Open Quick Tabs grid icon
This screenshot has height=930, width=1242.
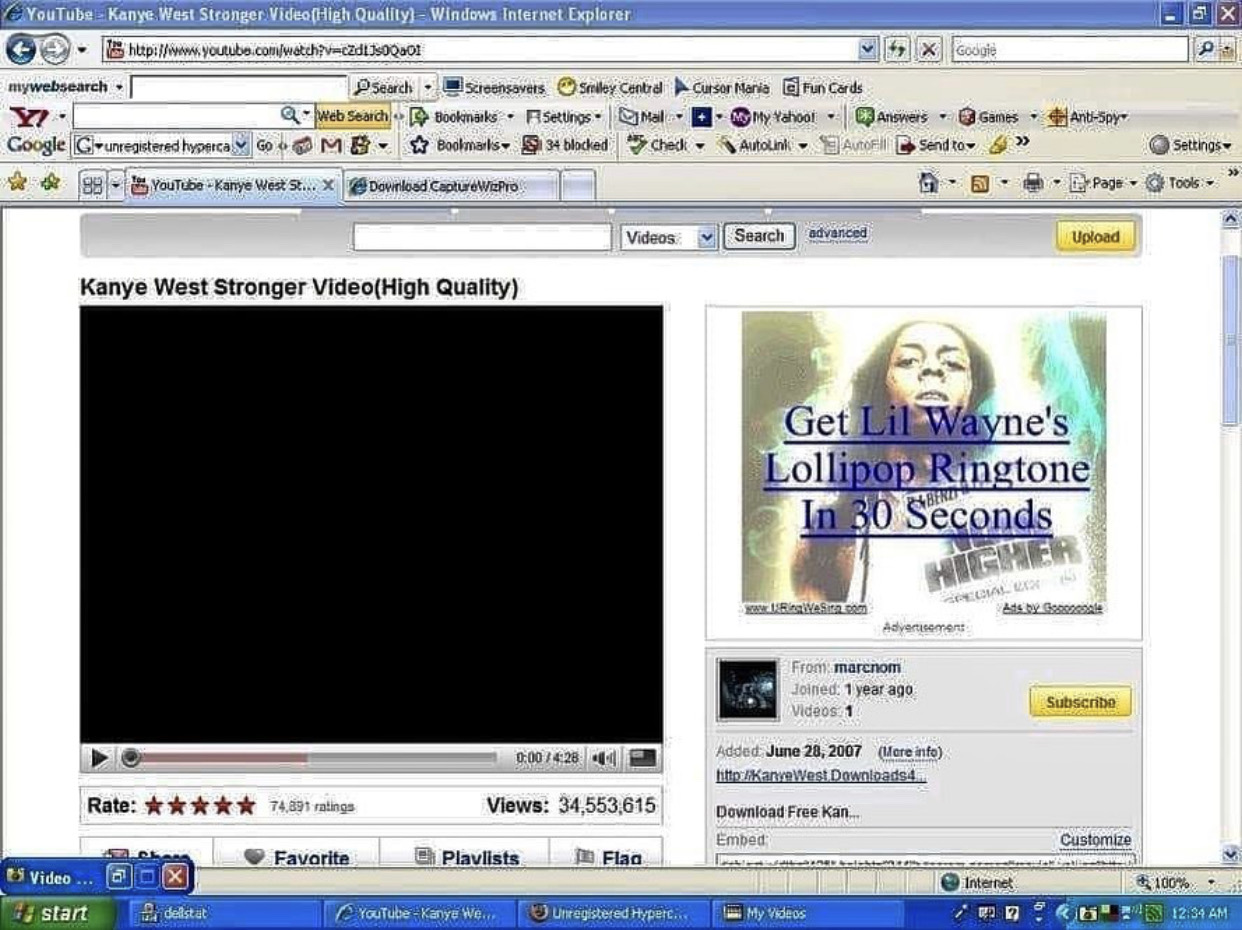coord(93,185)
